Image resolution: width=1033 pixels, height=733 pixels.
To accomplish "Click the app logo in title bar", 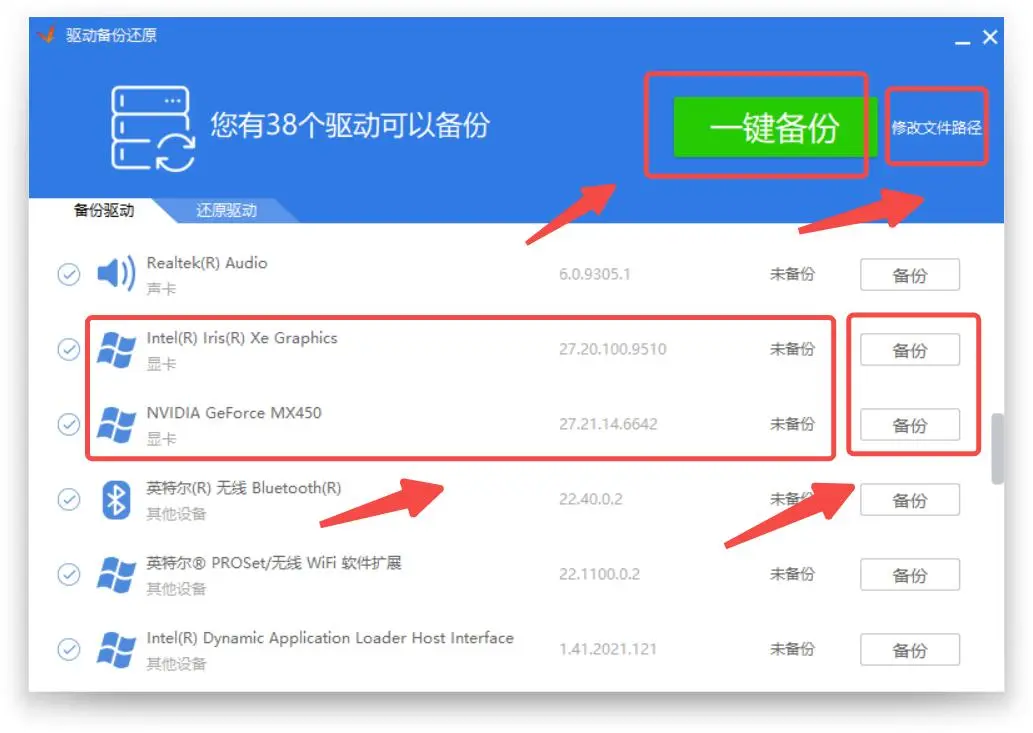I will point(47,35).
